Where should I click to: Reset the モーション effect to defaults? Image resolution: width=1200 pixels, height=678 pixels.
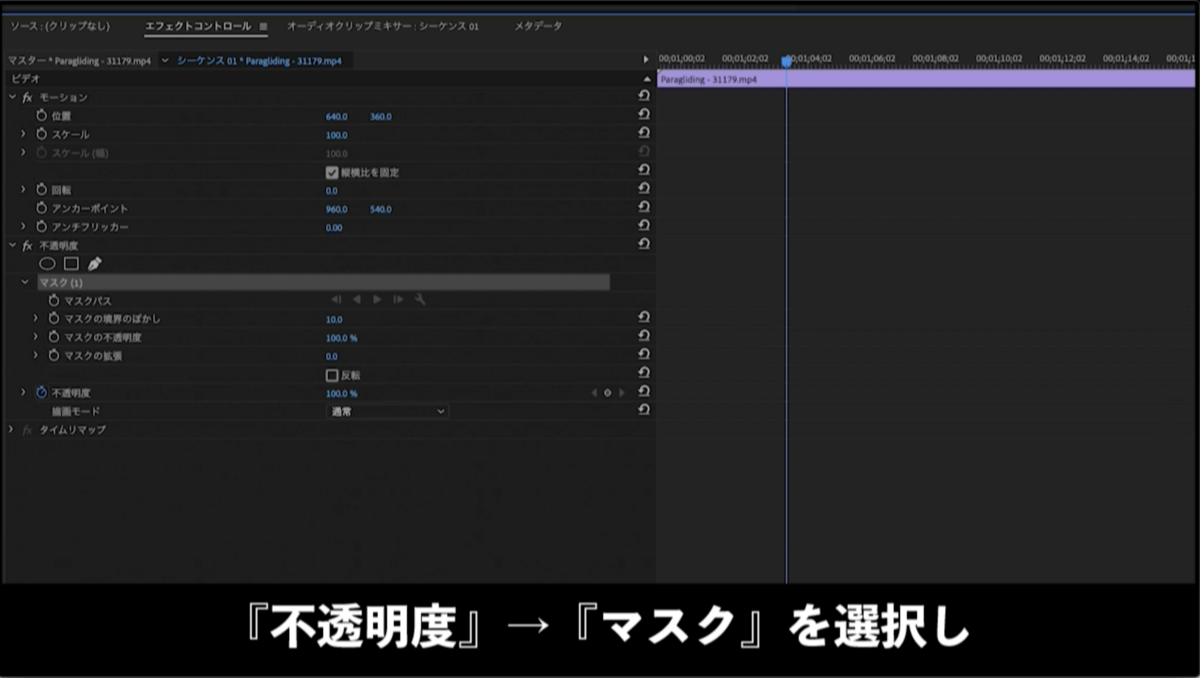point(645,96)
